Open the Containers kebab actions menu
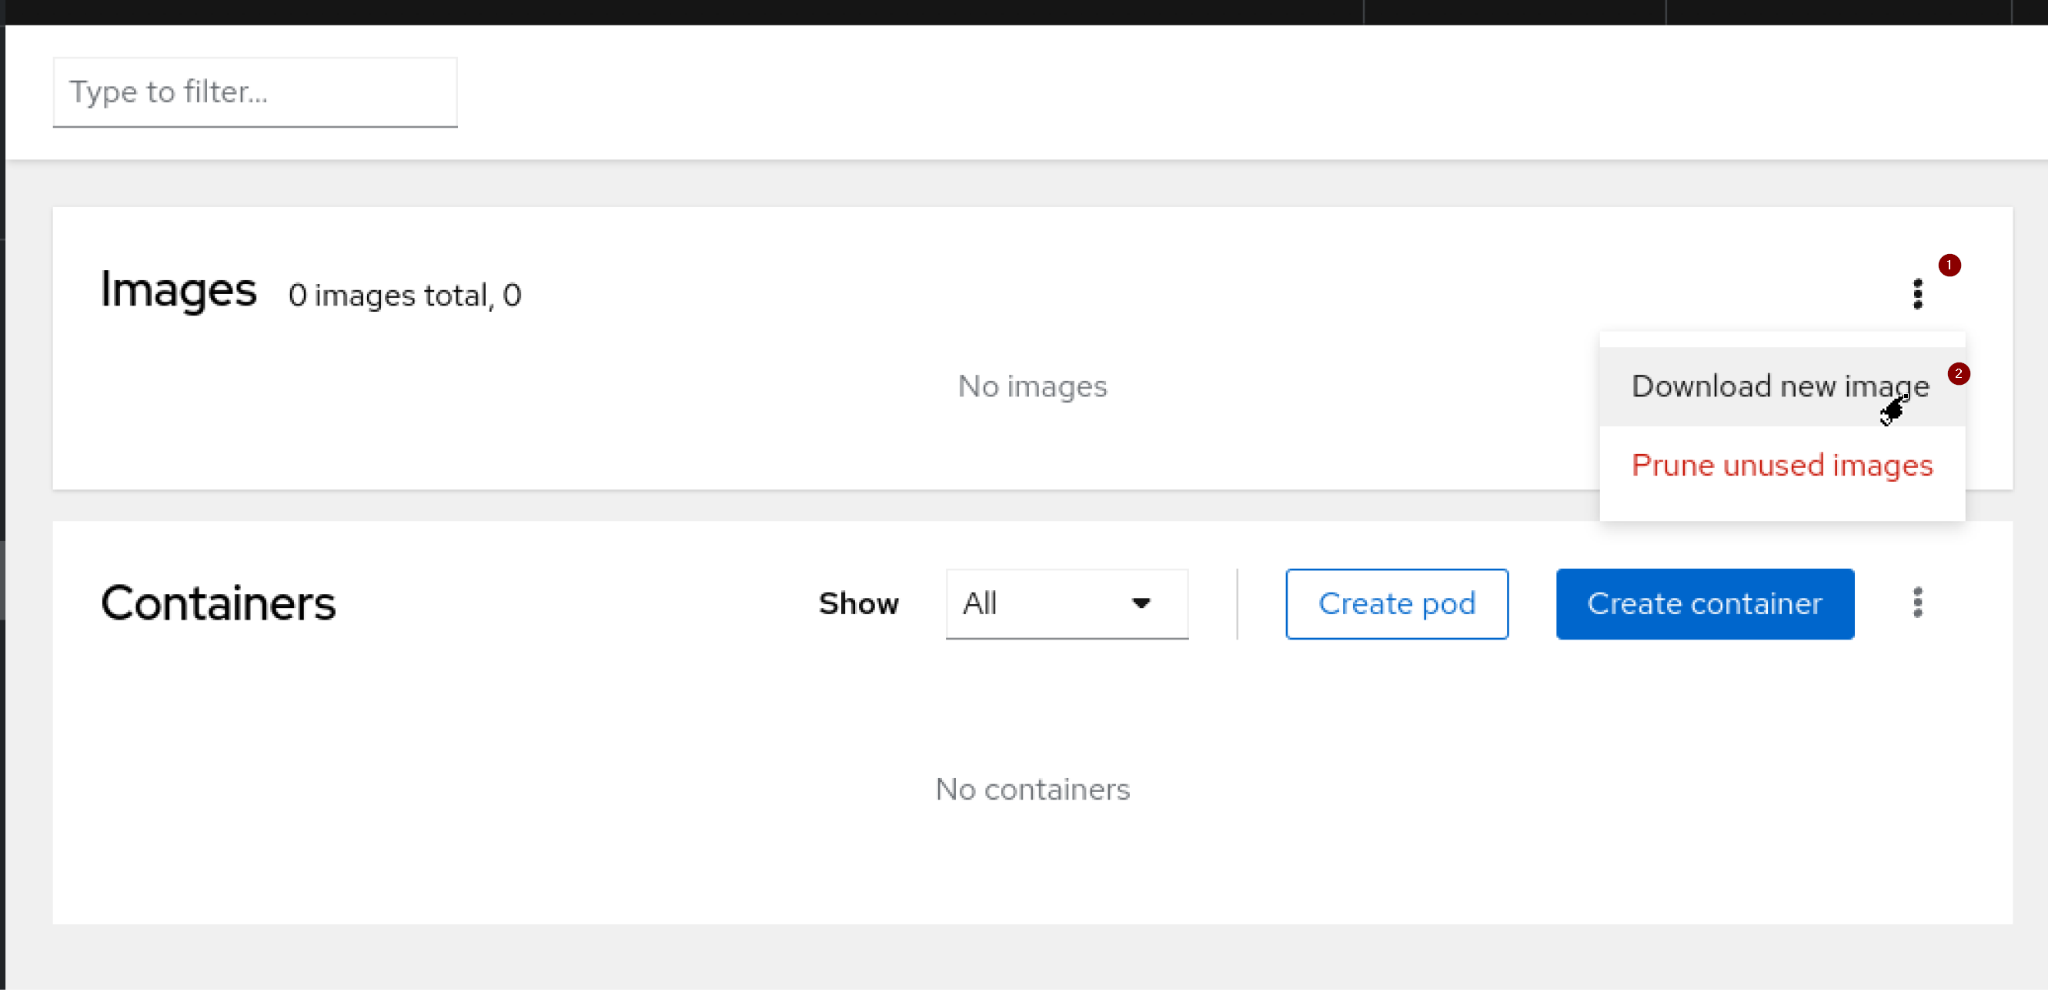Viewport: 2048px width, 990px height. (x=1917, y=603)
